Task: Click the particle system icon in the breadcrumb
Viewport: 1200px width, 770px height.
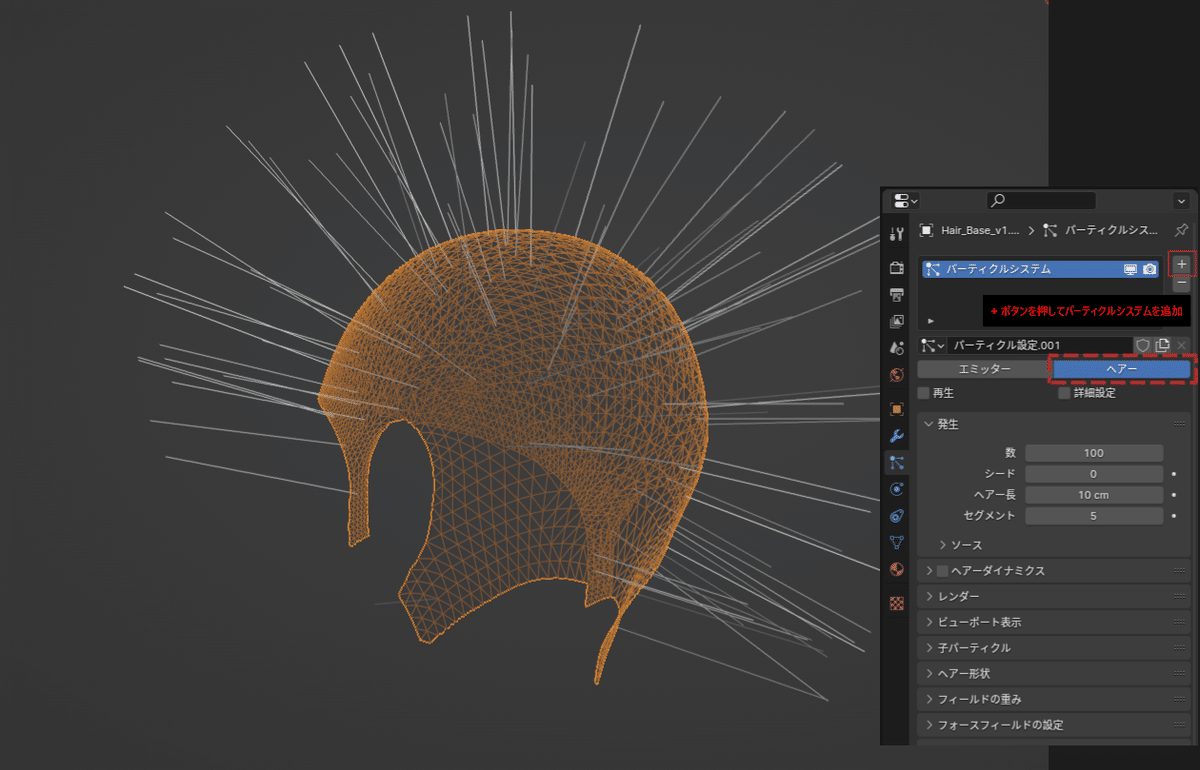Action: (x=1050, y=230)
